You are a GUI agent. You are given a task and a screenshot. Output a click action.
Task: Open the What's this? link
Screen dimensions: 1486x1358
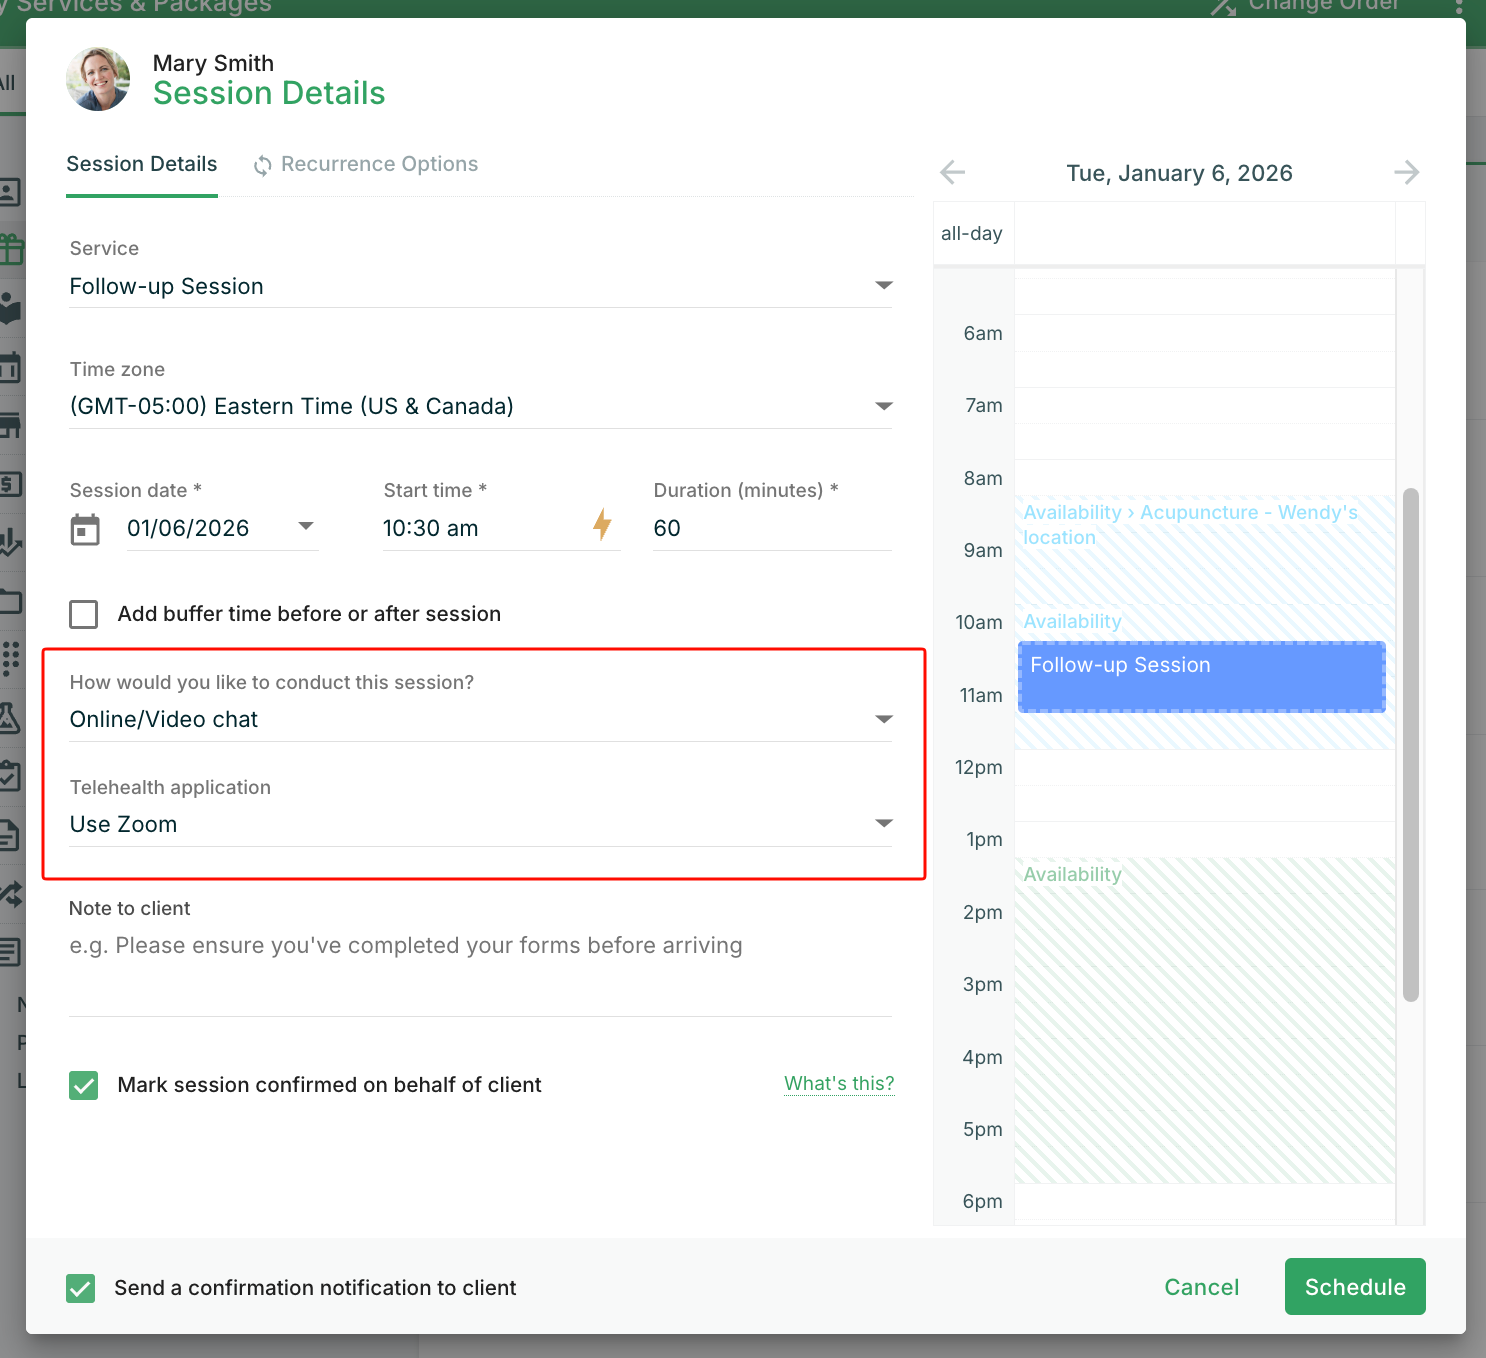[839, 1083]
